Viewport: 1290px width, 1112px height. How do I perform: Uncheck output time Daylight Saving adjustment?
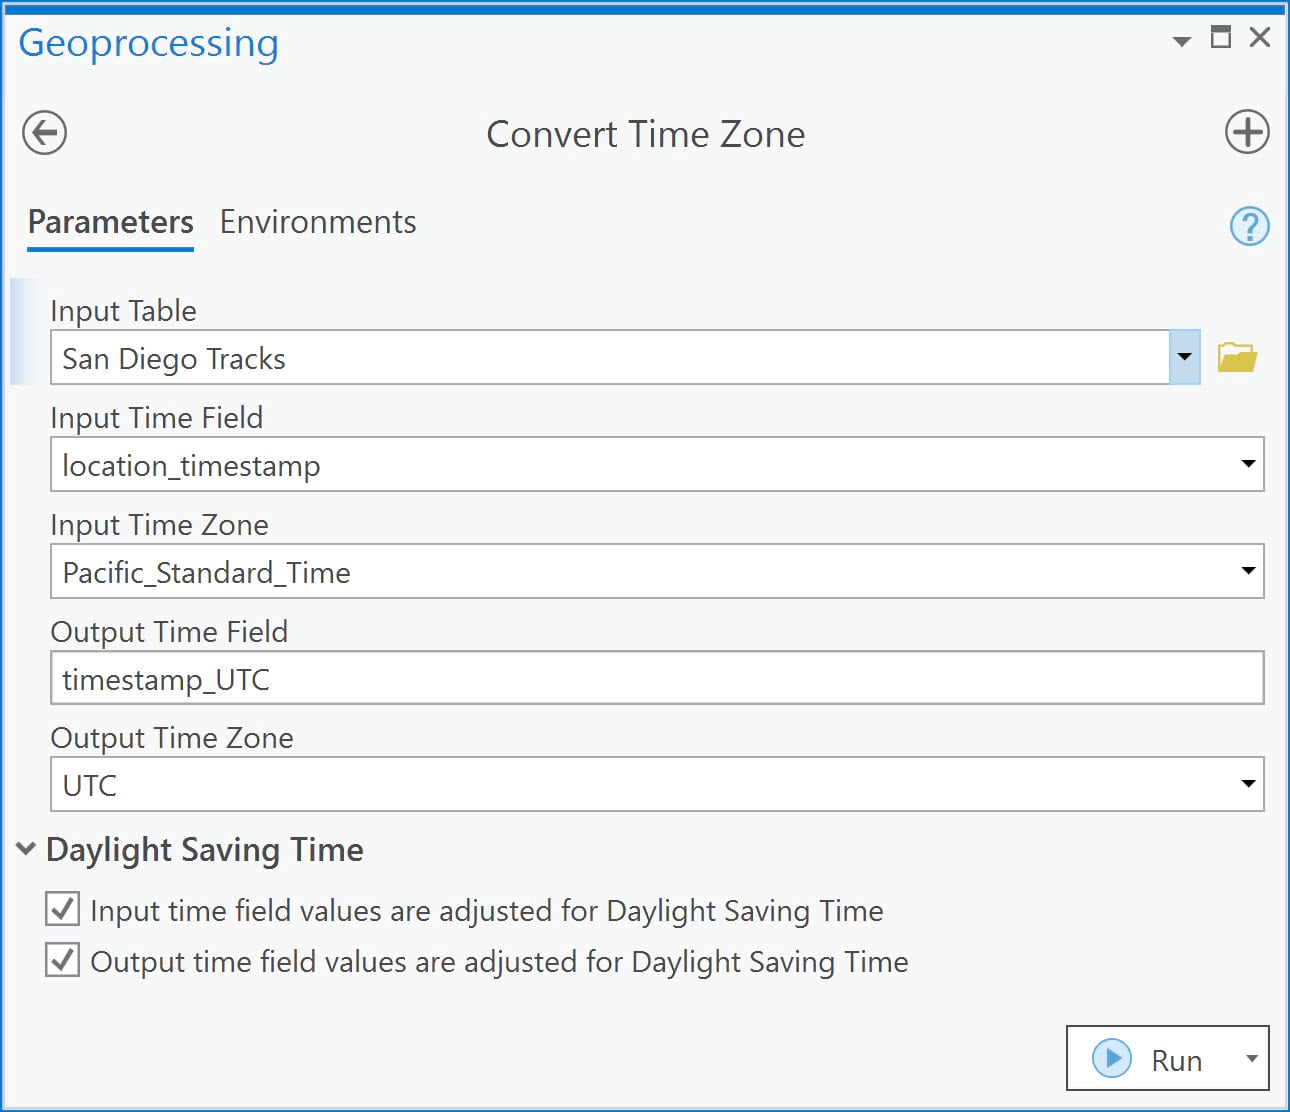point(62,960)
